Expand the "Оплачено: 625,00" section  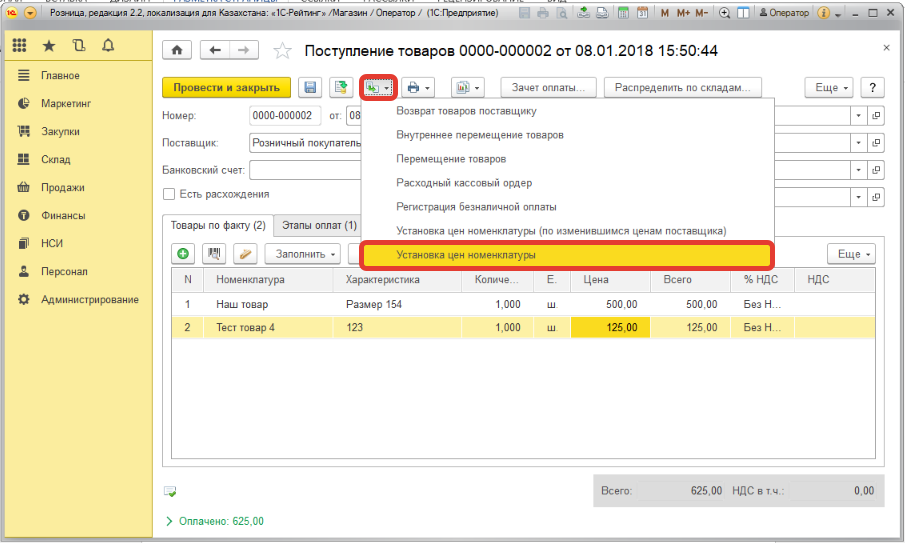[x=214, y=521]
